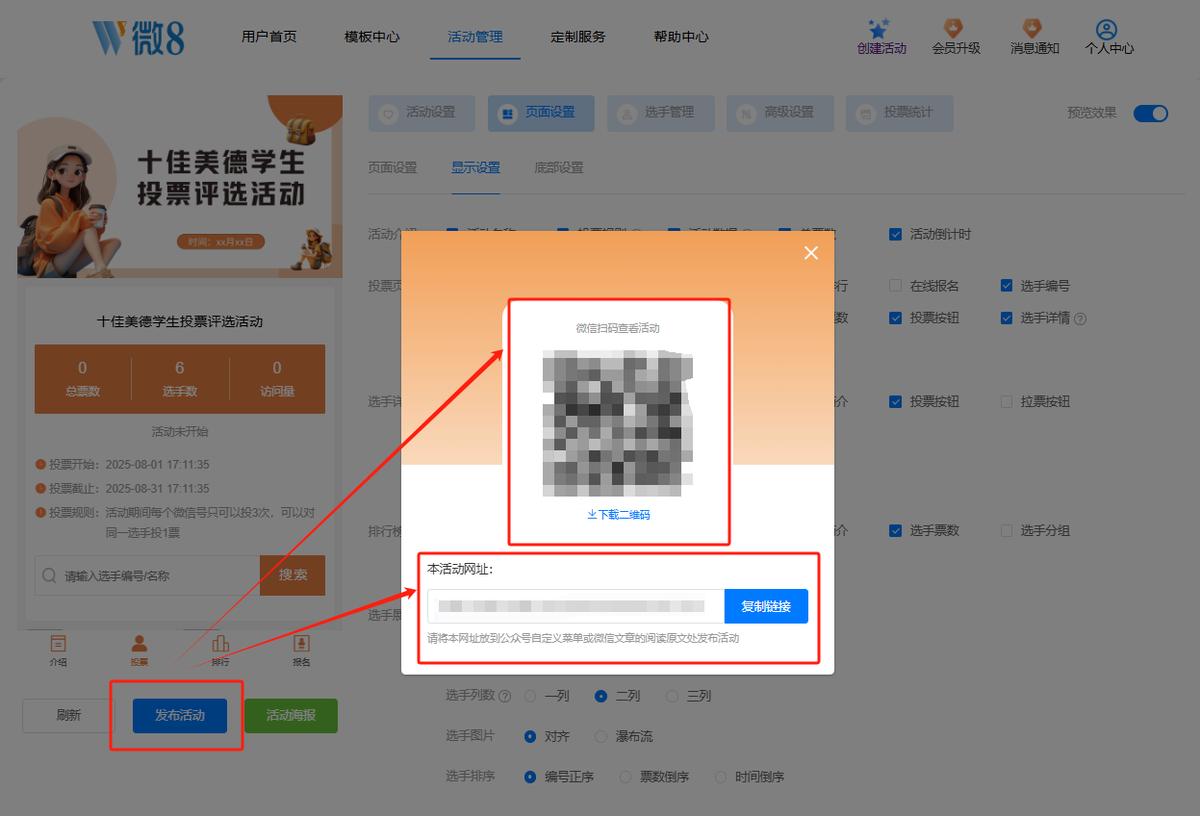
Task: Click the 微8 logo
Action: tap(138, 37)
